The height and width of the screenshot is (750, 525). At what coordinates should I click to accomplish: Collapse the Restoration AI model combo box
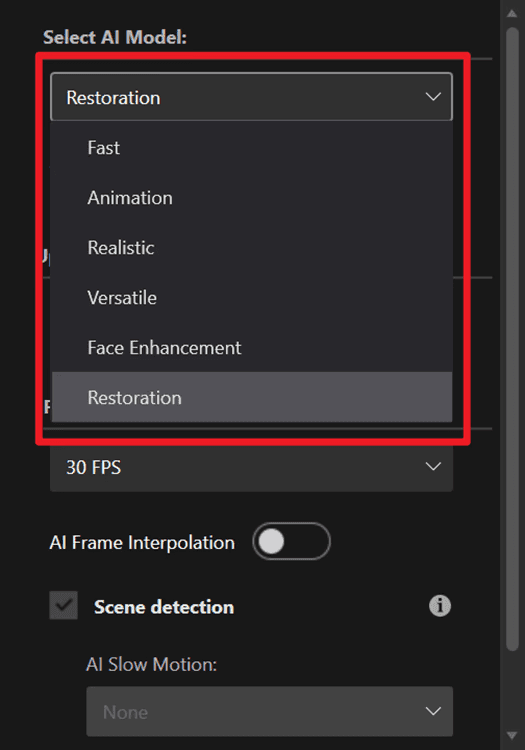click(x=252, y=97)
